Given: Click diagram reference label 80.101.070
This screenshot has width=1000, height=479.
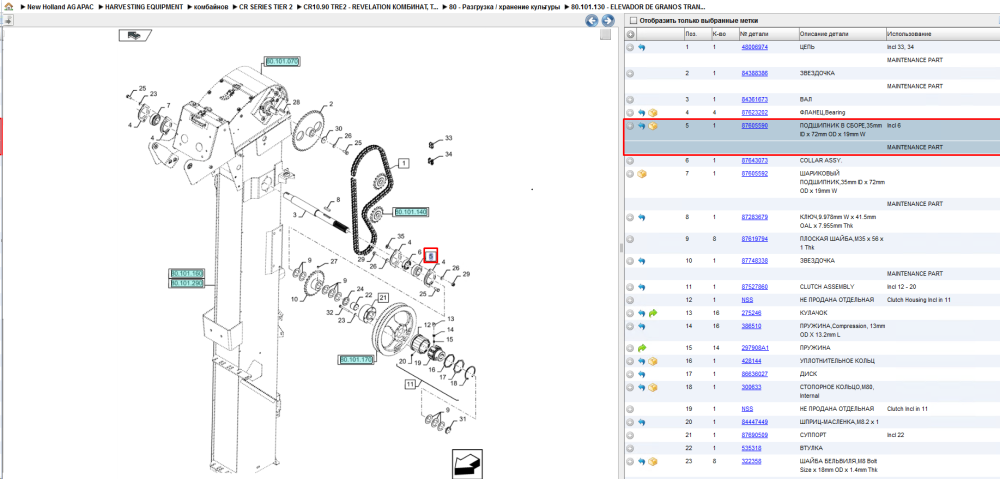Looking at the screenshot, I should pyautogui.click(x=282, y=61).
